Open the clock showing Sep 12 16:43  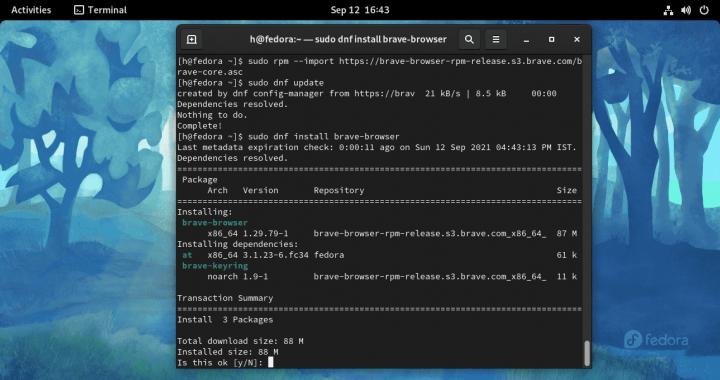[x=360, y=10]
